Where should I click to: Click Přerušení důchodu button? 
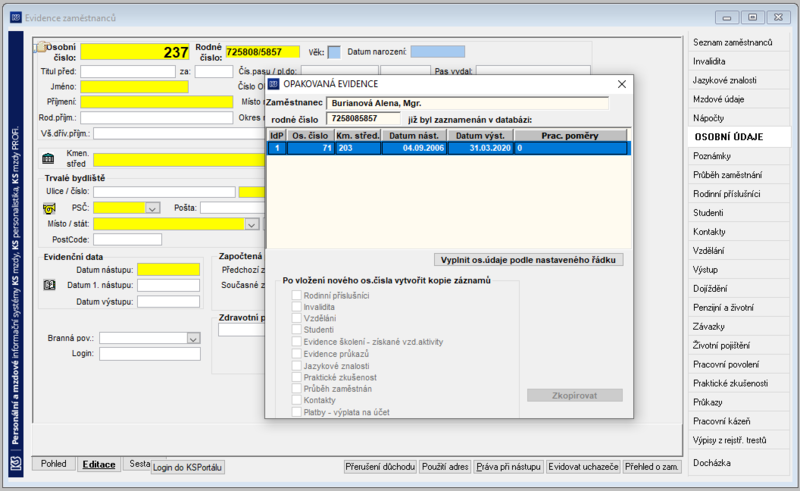pyautogui.click(x=380, y=467)
